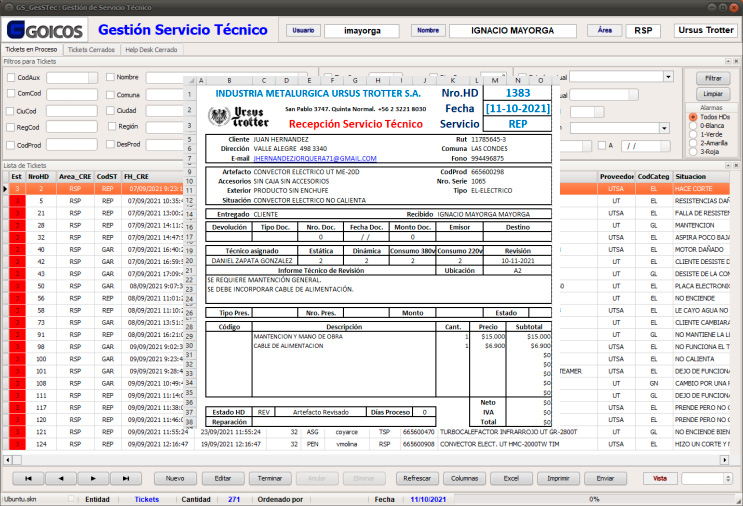Sort by Proveedor column header

coord(616,177)
